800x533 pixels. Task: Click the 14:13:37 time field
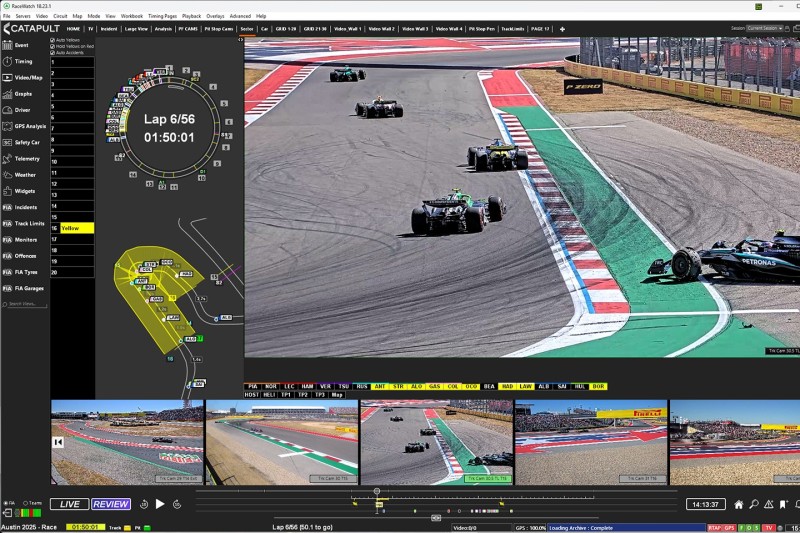[x=705, y=504]
